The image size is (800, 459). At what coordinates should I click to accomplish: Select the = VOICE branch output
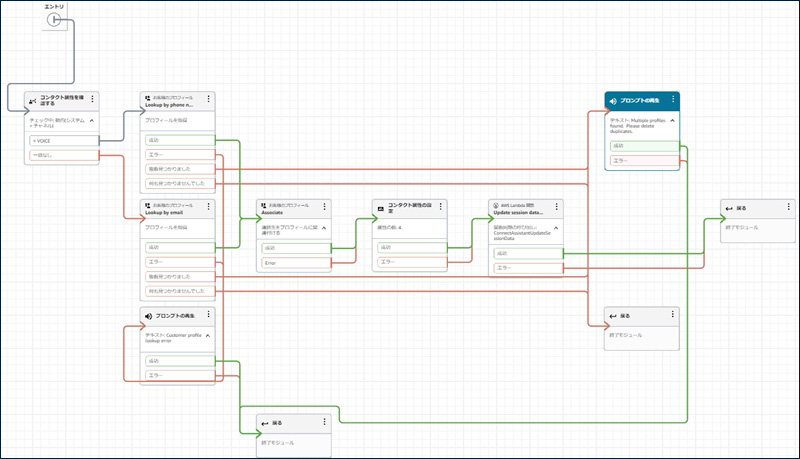point(62,141)
